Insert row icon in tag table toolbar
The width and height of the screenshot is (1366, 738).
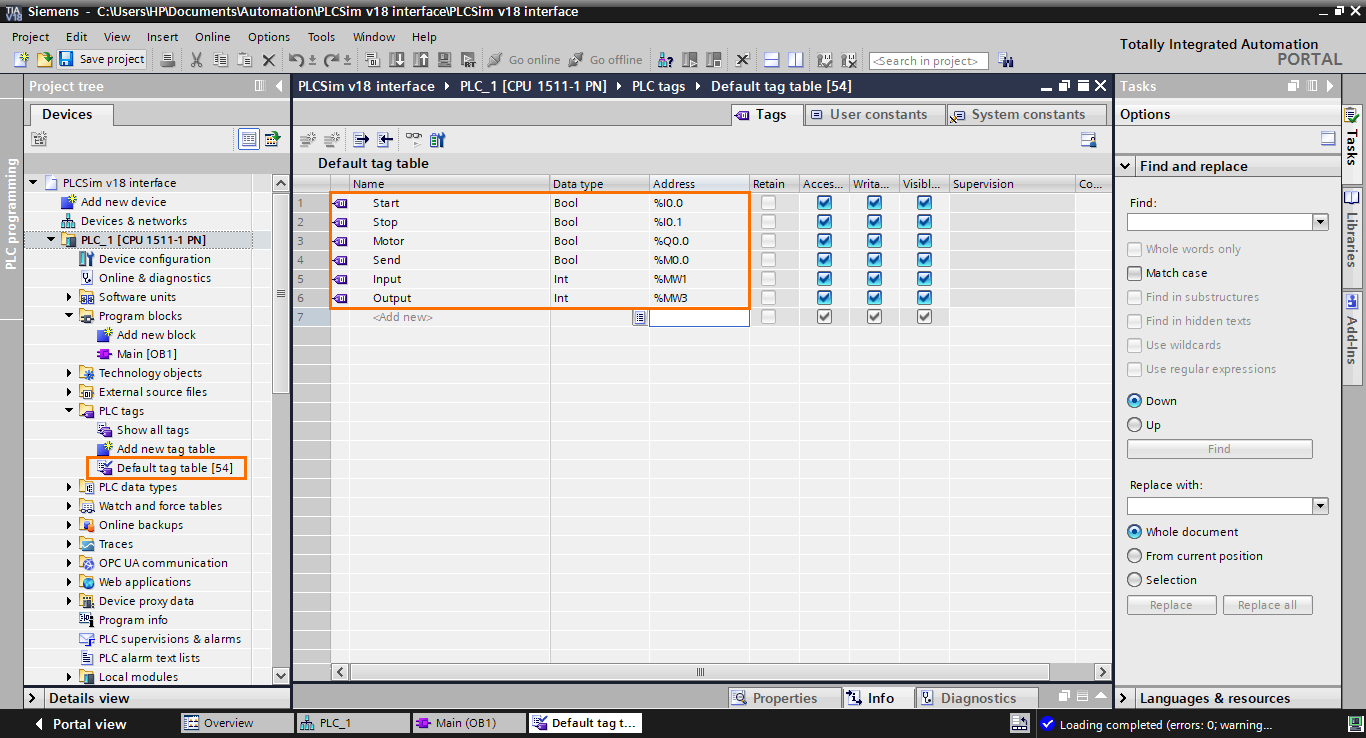[308, 140]
